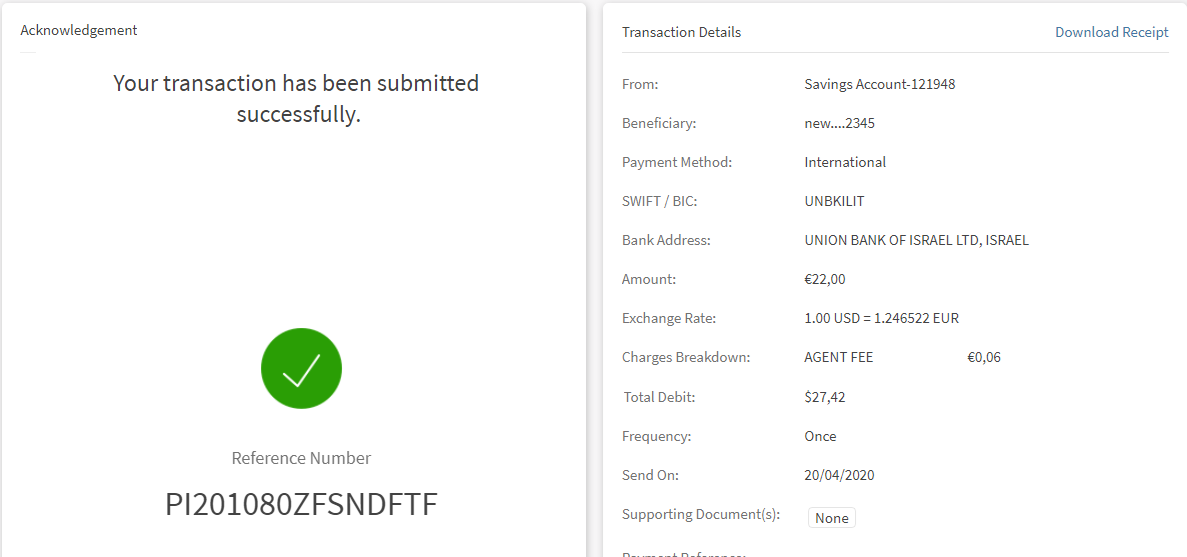Click the None supporting documents tag
The width and height of the screenshot is (1187, 557).
coord(831,518)
